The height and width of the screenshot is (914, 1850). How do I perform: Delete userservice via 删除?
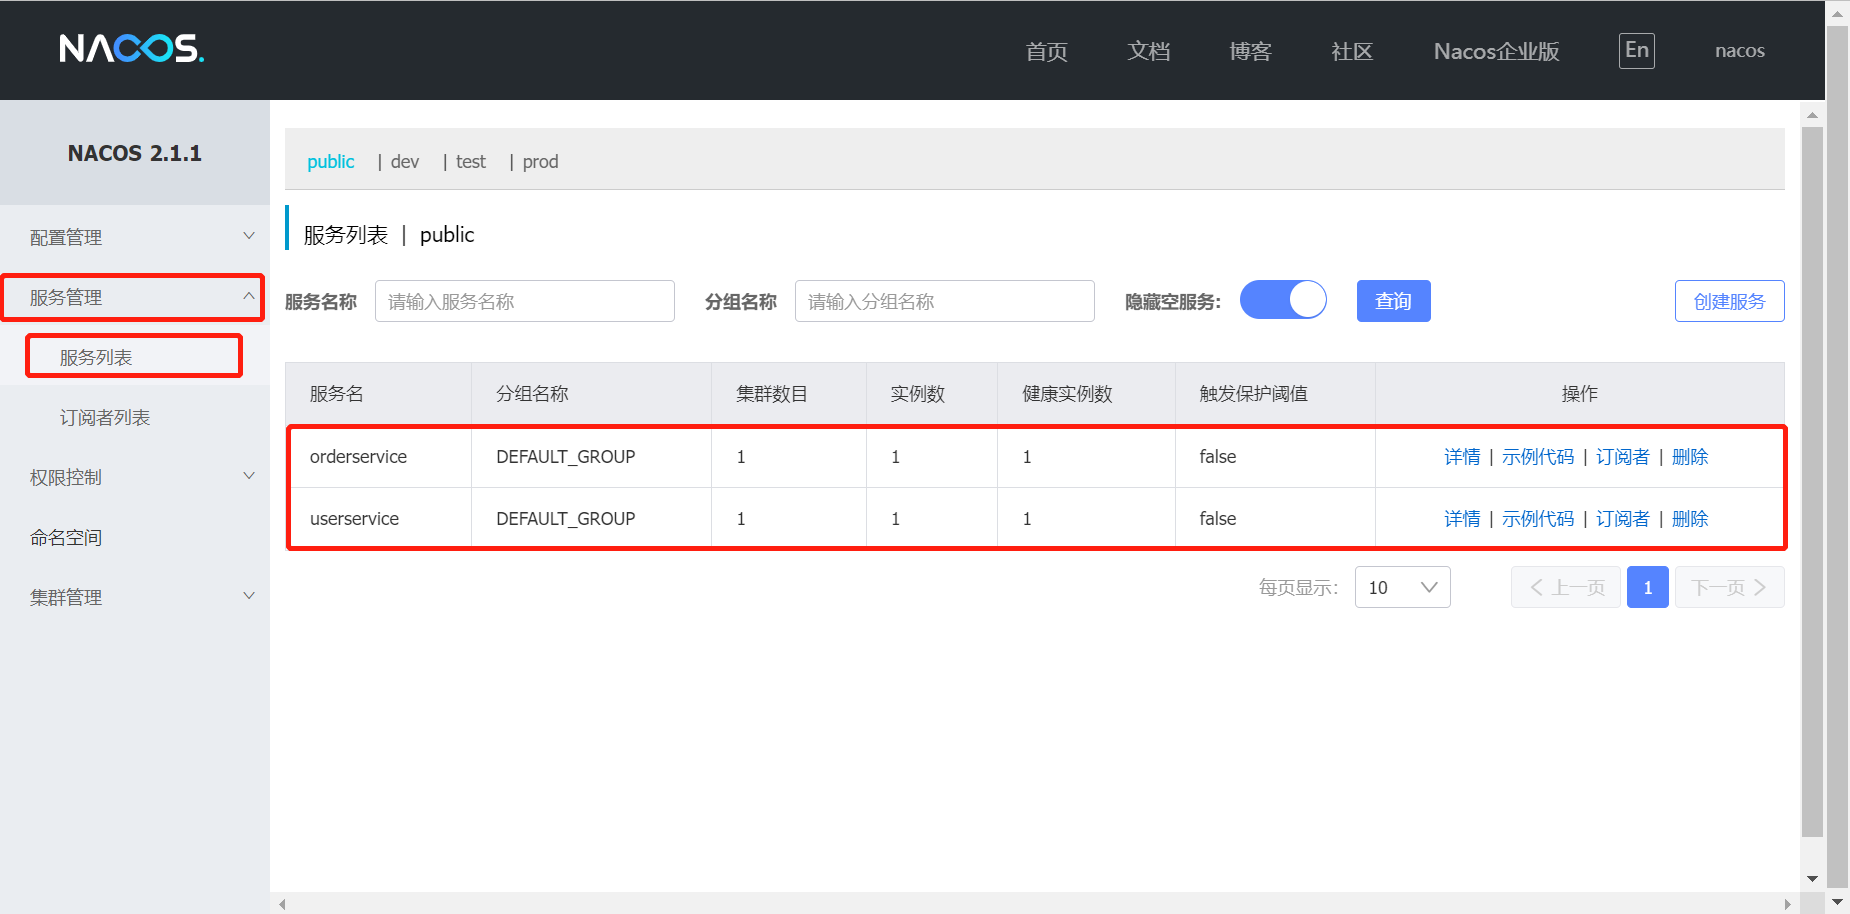click(x=1690, y=518)
